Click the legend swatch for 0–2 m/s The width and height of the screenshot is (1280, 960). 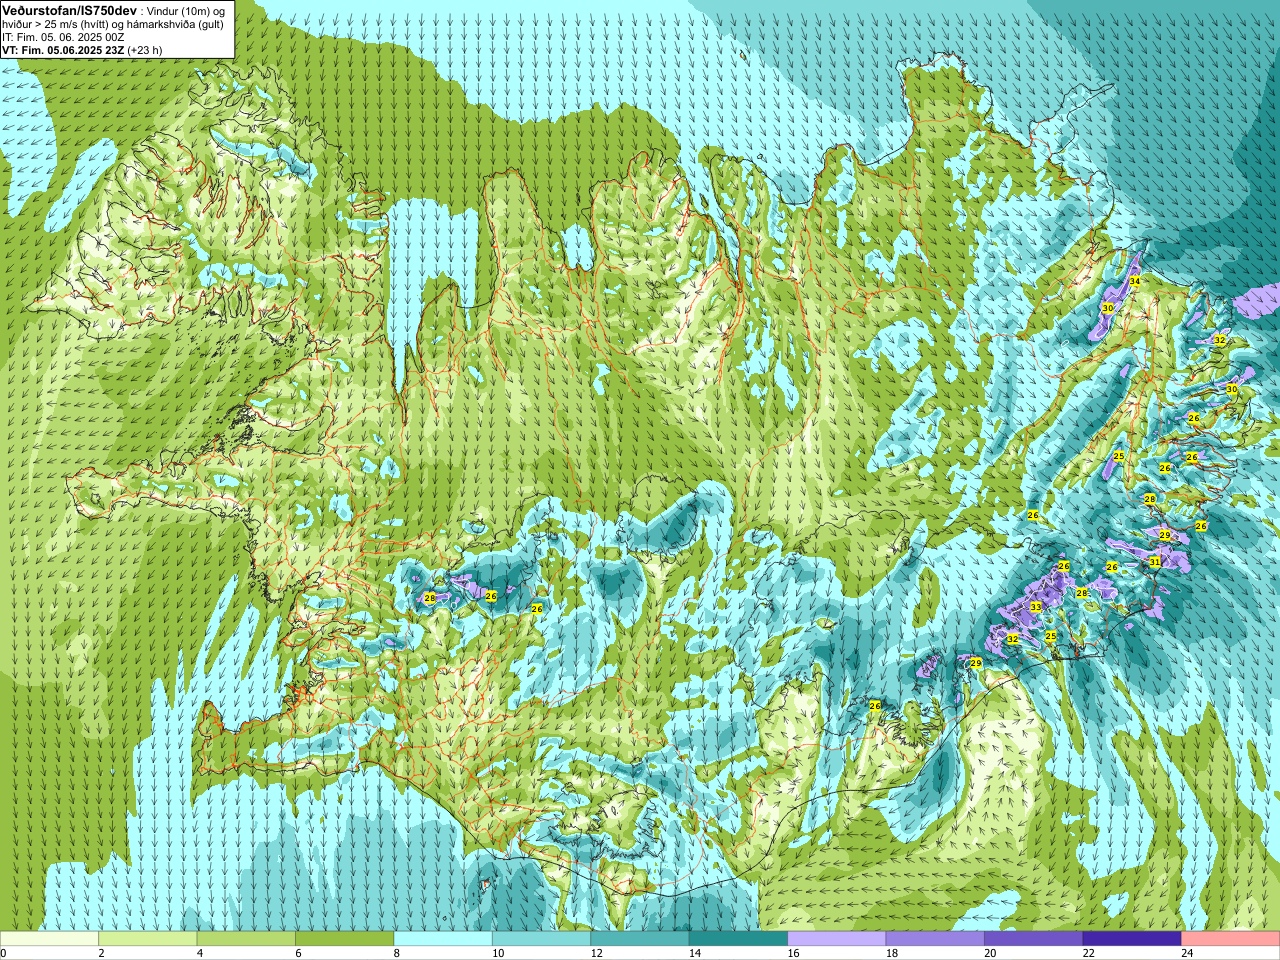click(x=49, y=939)
